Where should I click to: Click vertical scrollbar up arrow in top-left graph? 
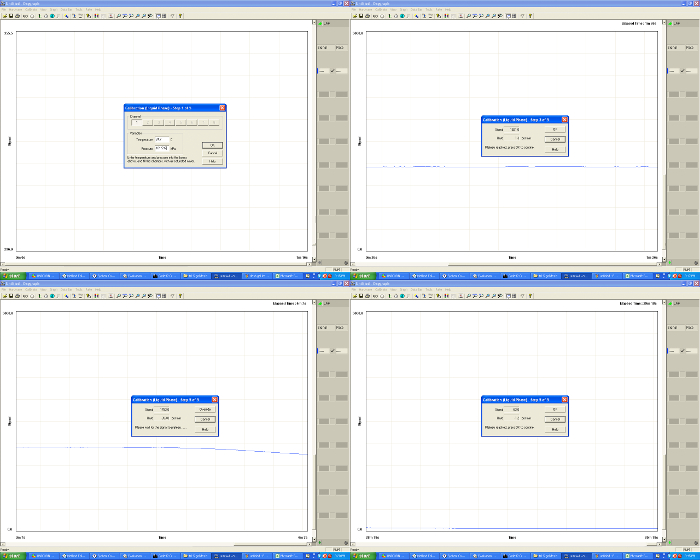coord(314,22)
